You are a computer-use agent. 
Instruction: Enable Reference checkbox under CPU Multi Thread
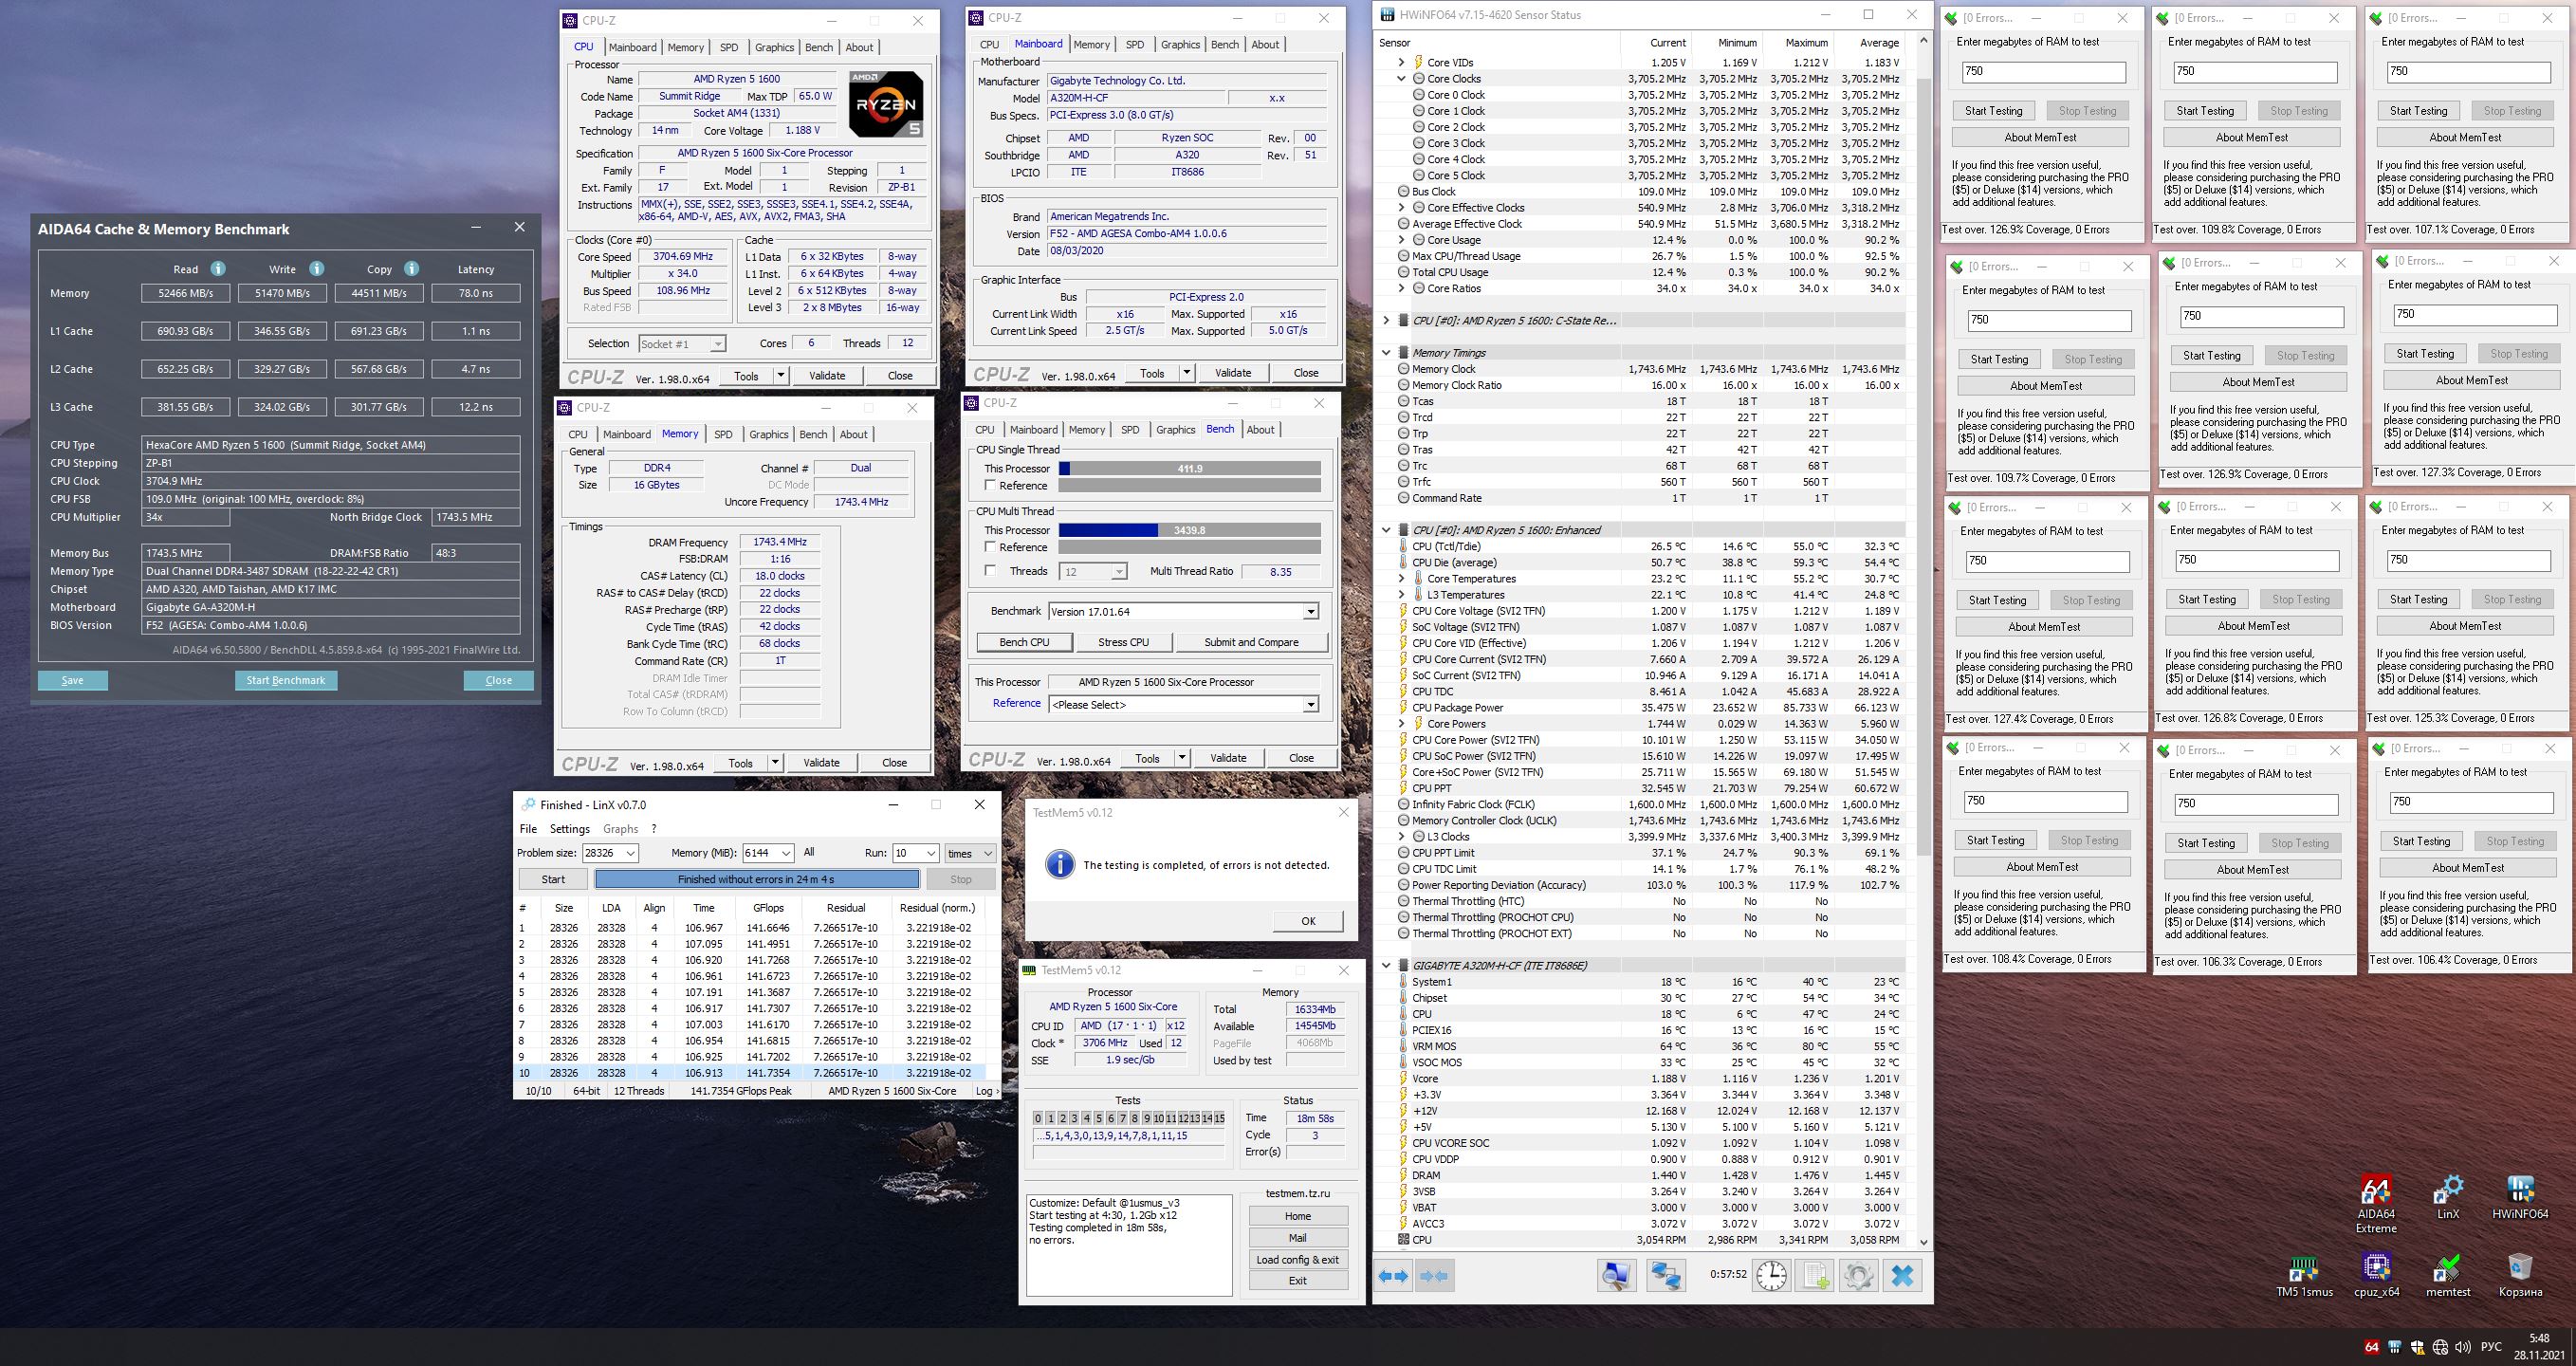pyautogui.click(x=990, y=548)
